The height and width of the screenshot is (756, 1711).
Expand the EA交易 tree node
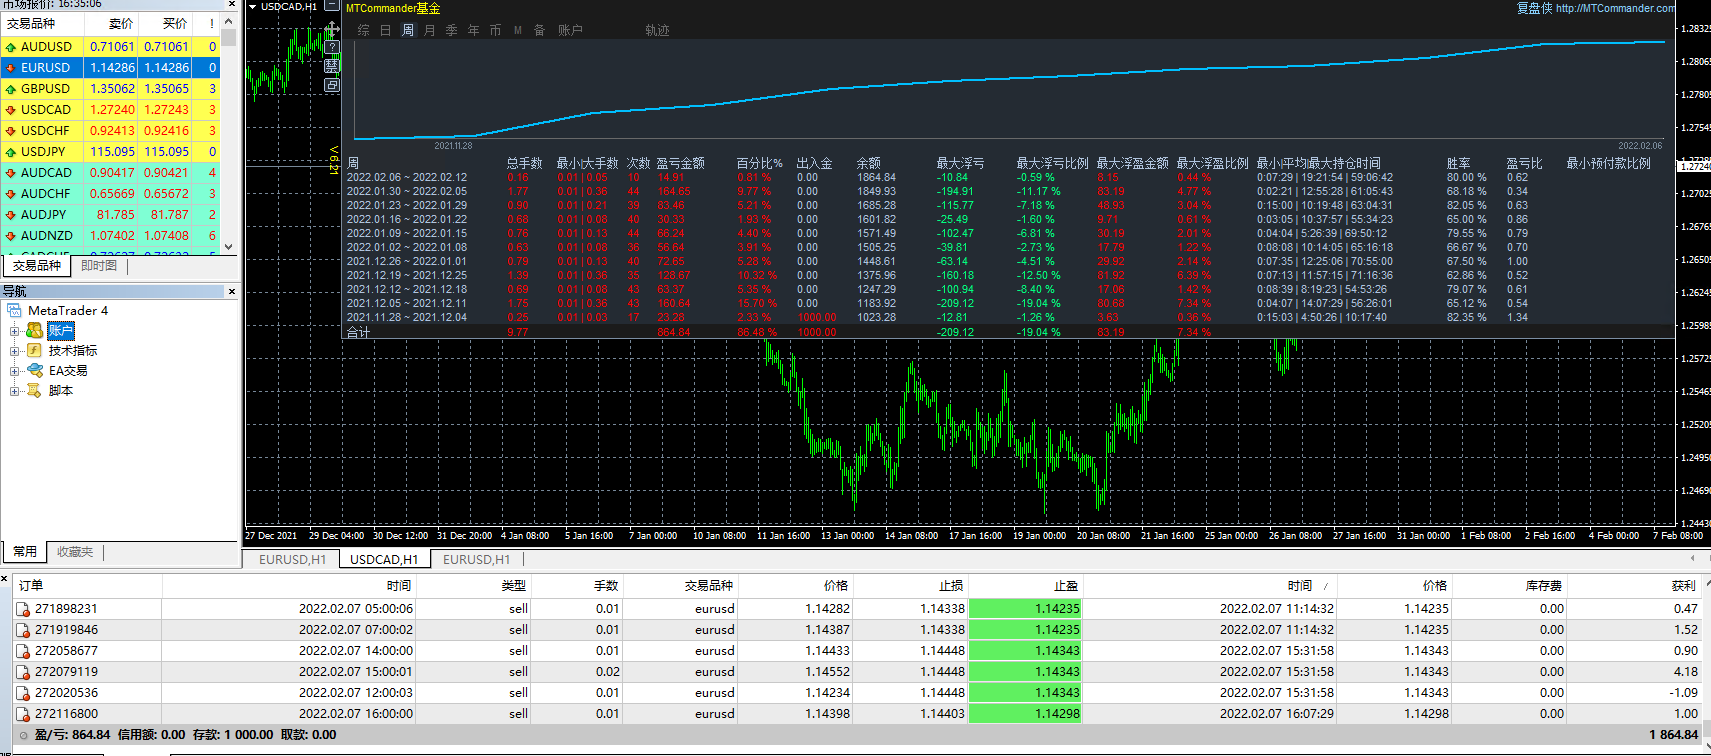[15, 371]
